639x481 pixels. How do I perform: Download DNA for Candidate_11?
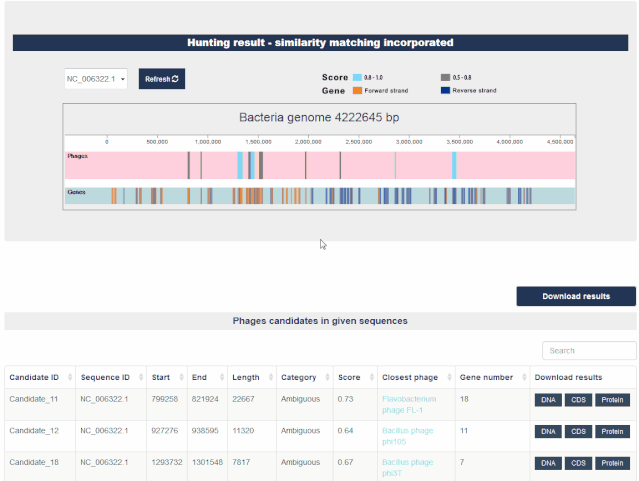click(x=547, y=401)
